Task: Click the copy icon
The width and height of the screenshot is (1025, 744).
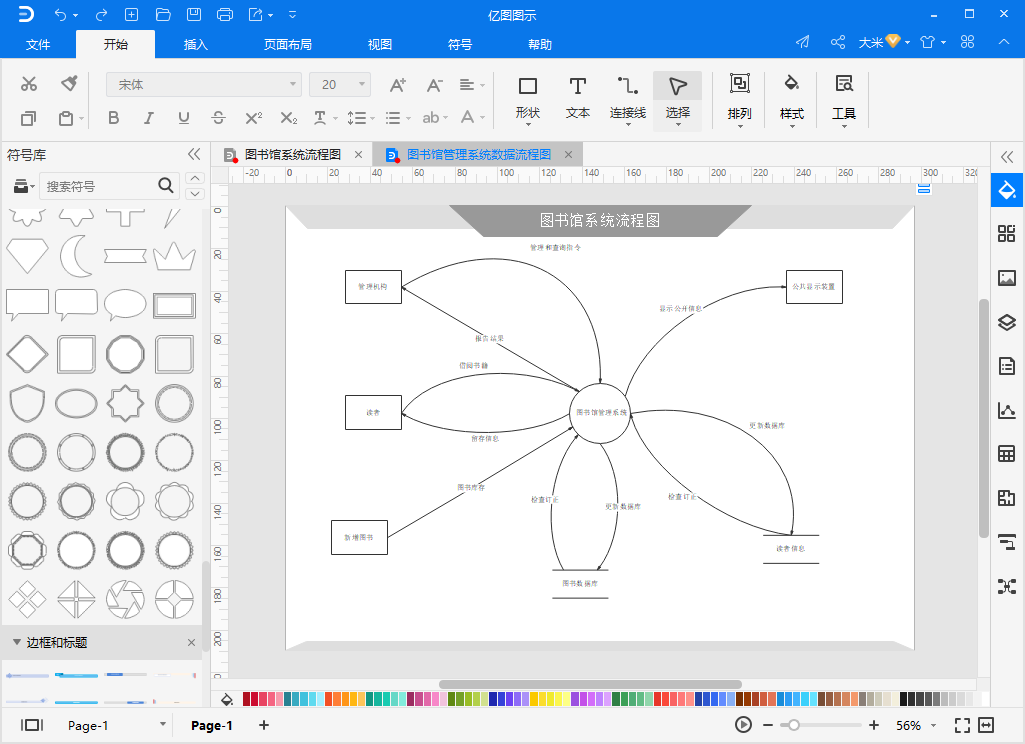Action: tap(29, 118)
